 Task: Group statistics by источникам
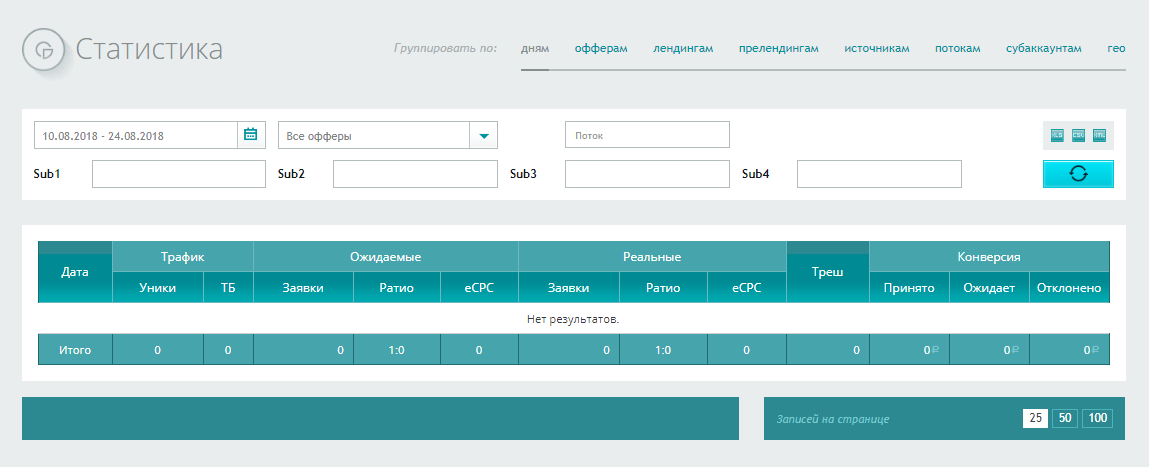click(x=877, y=48)
